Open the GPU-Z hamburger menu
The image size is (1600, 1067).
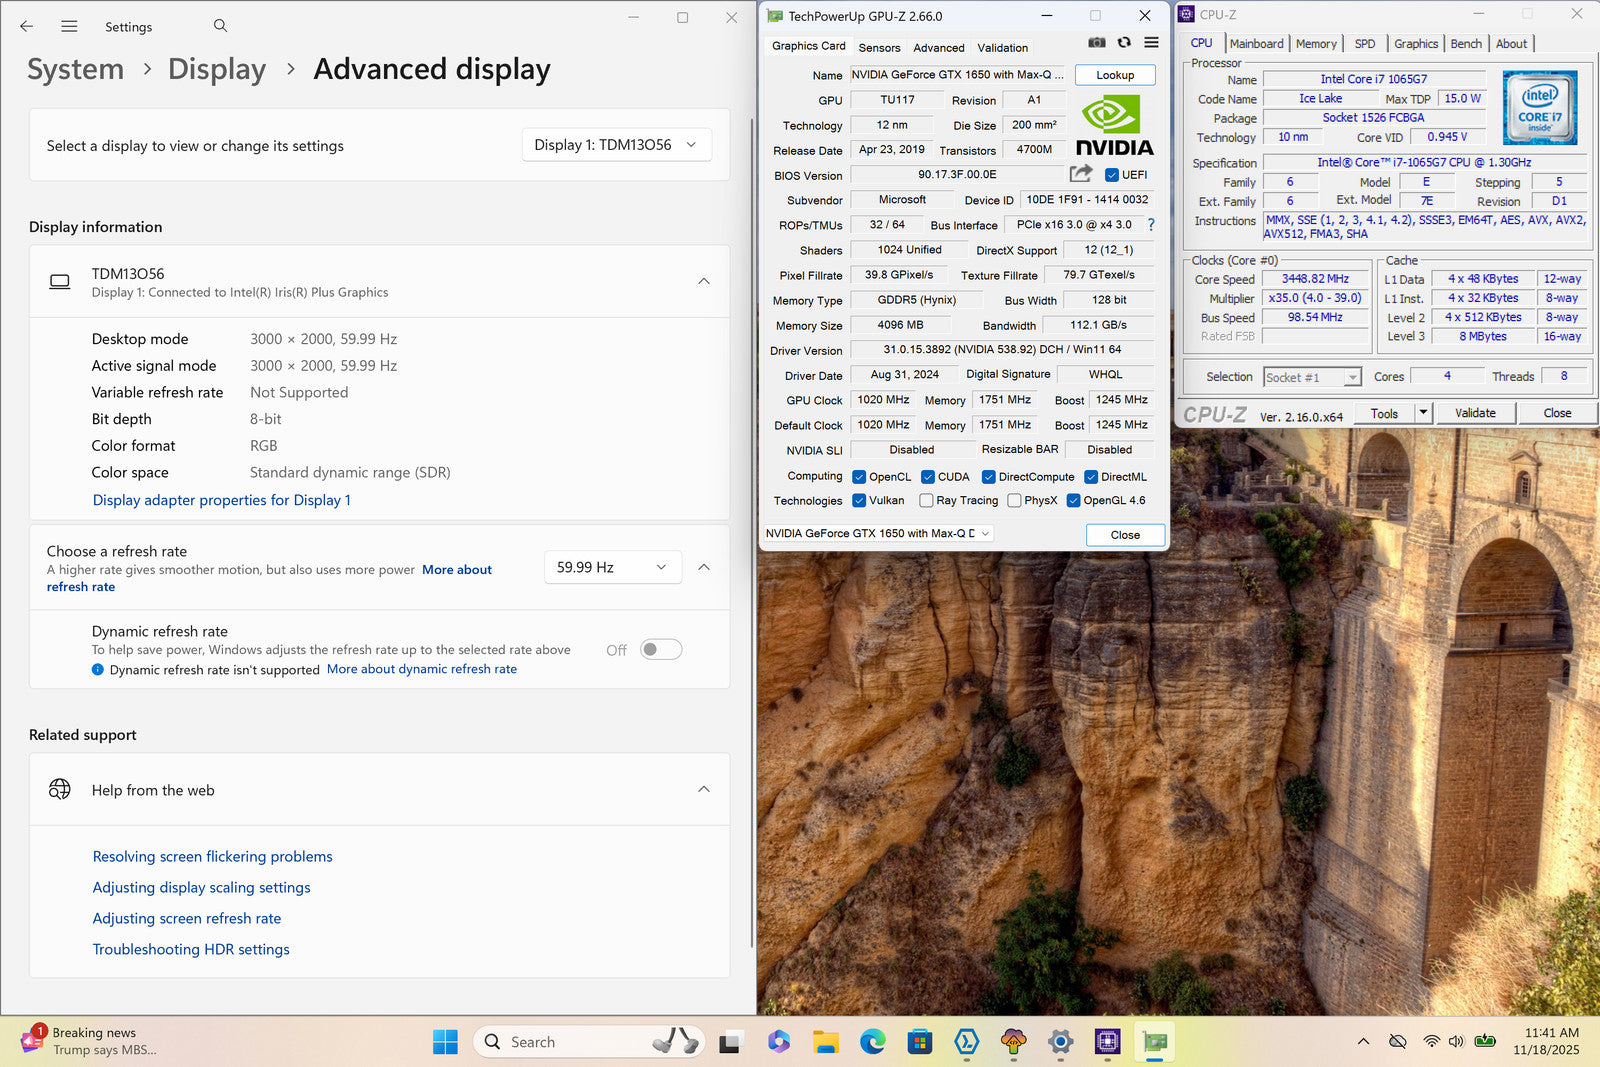point(1151,43)
